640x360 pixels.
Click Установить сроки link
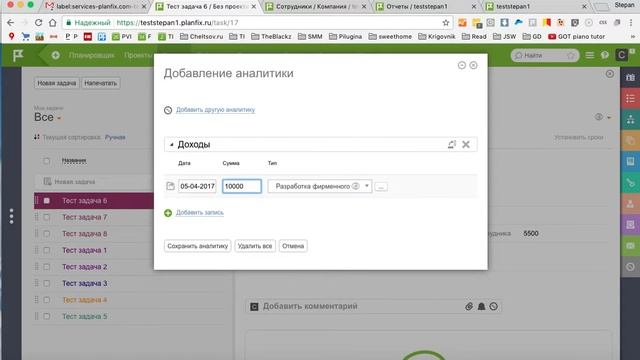pos(578,138)
